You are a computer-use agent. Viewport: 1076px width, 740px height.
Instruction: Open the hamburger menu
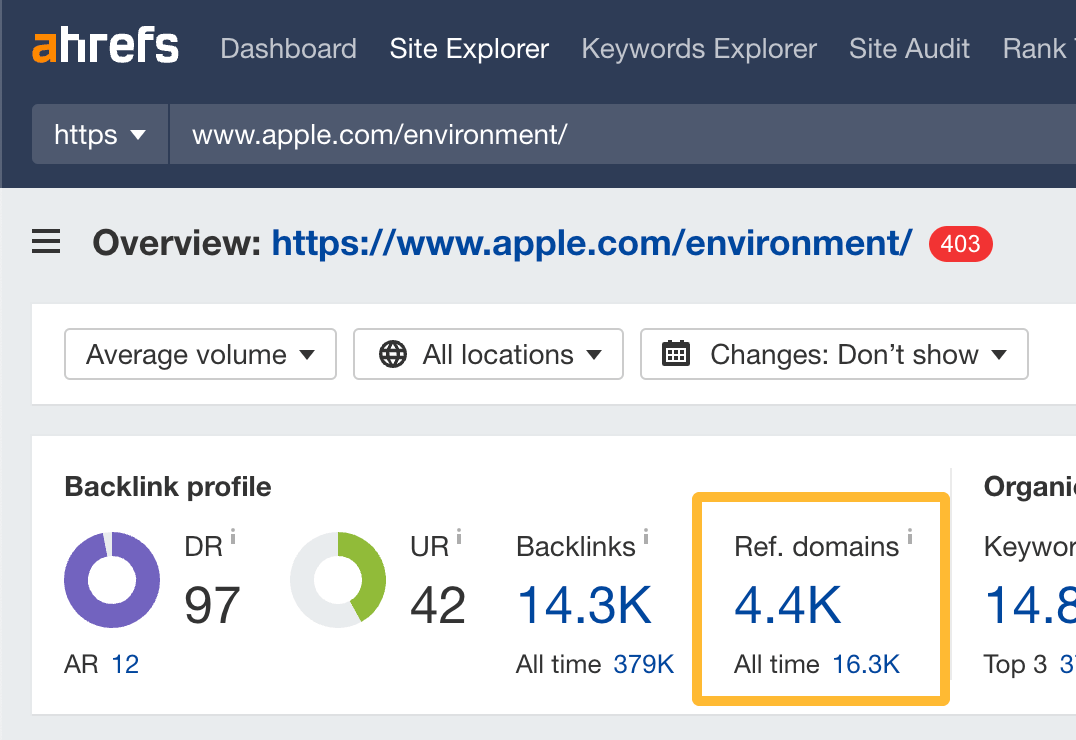(x=45, y=242)
